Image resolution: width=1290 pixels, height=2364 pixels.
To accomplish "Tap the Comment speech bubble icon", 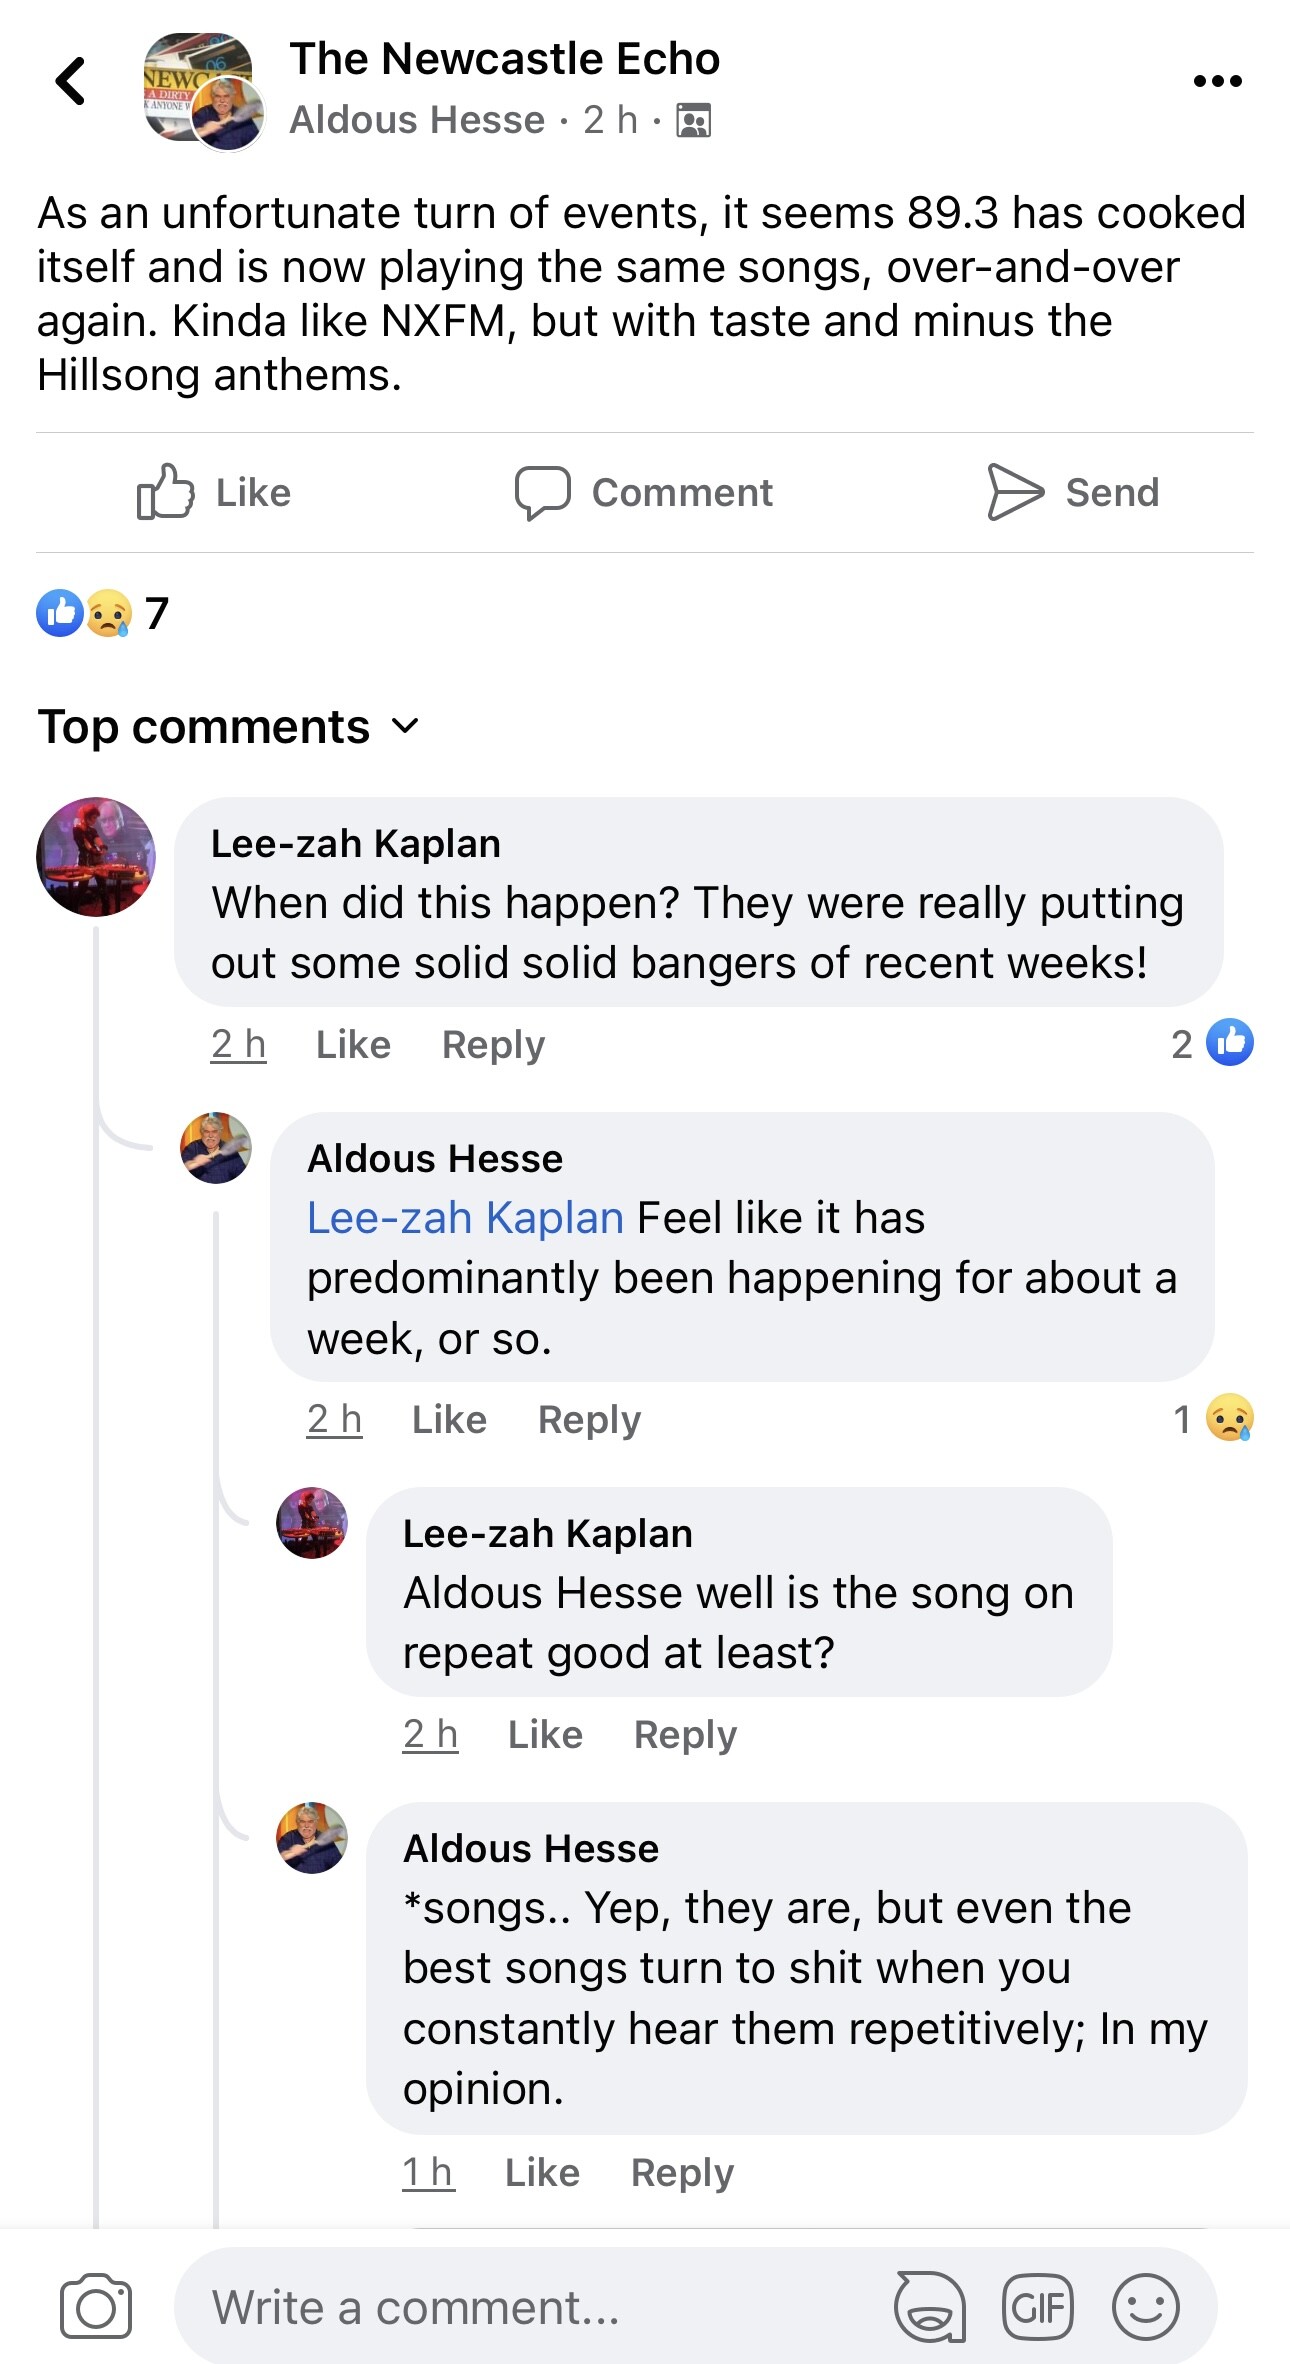I will (x=542, y=492).
